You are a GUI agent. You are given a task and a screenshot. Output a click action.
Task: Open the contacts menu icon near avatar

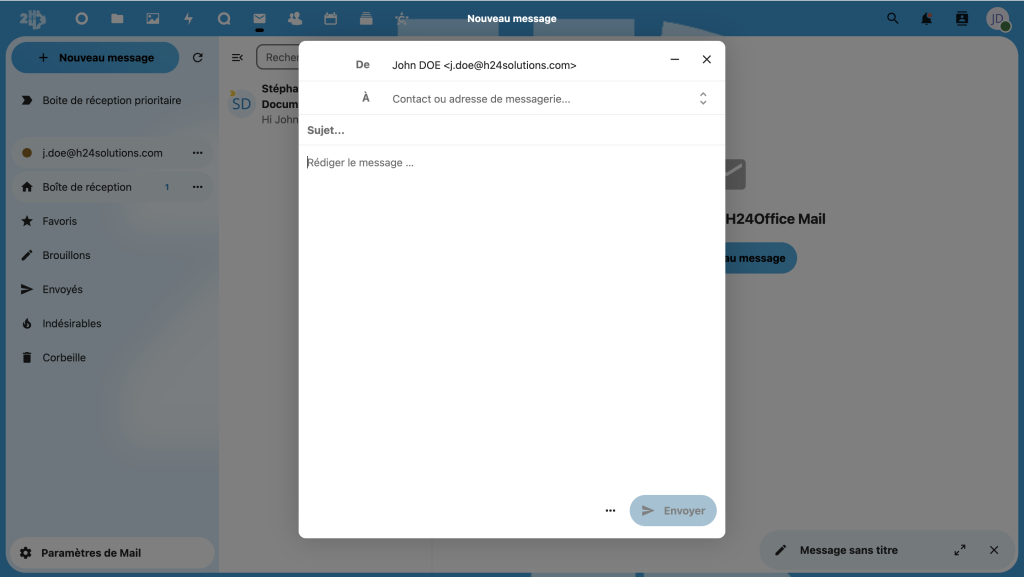tap(962, 18)
